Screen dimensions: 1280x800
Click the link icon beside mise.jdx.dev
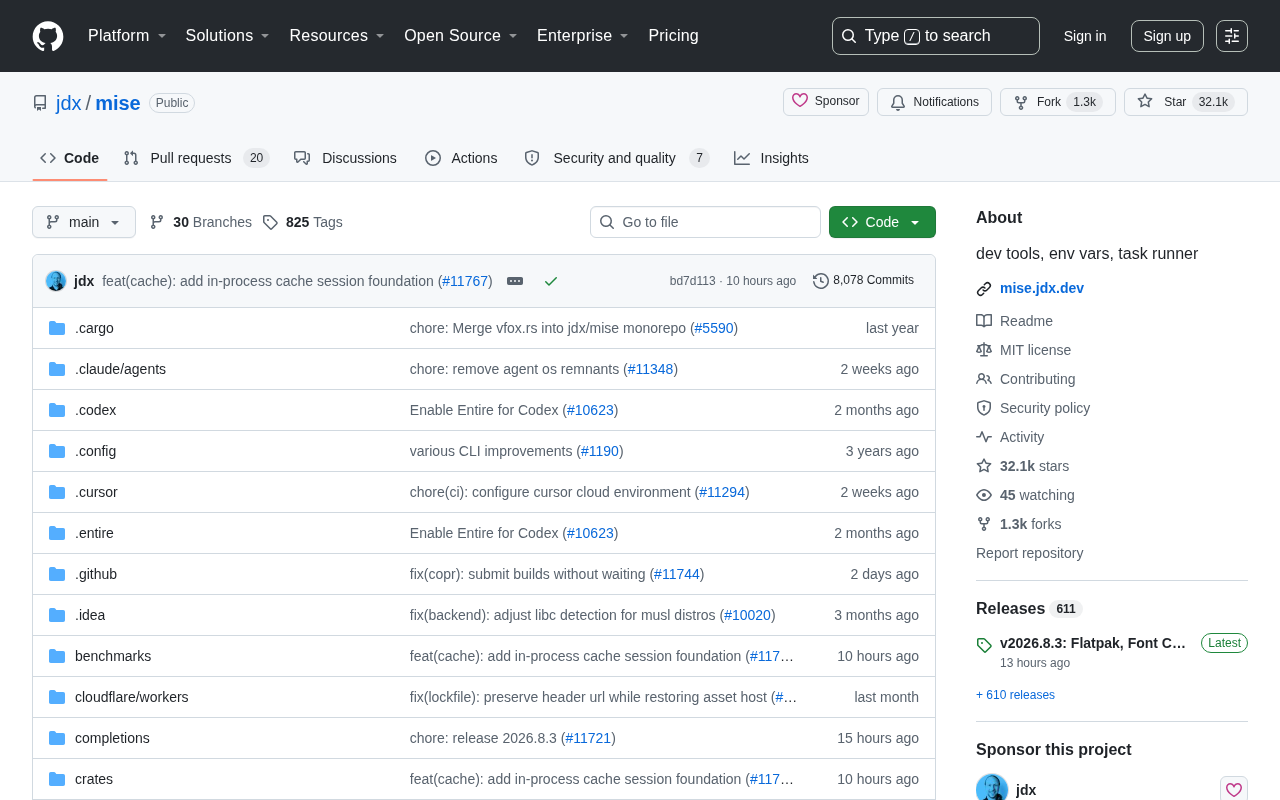[x=984, y=289]
